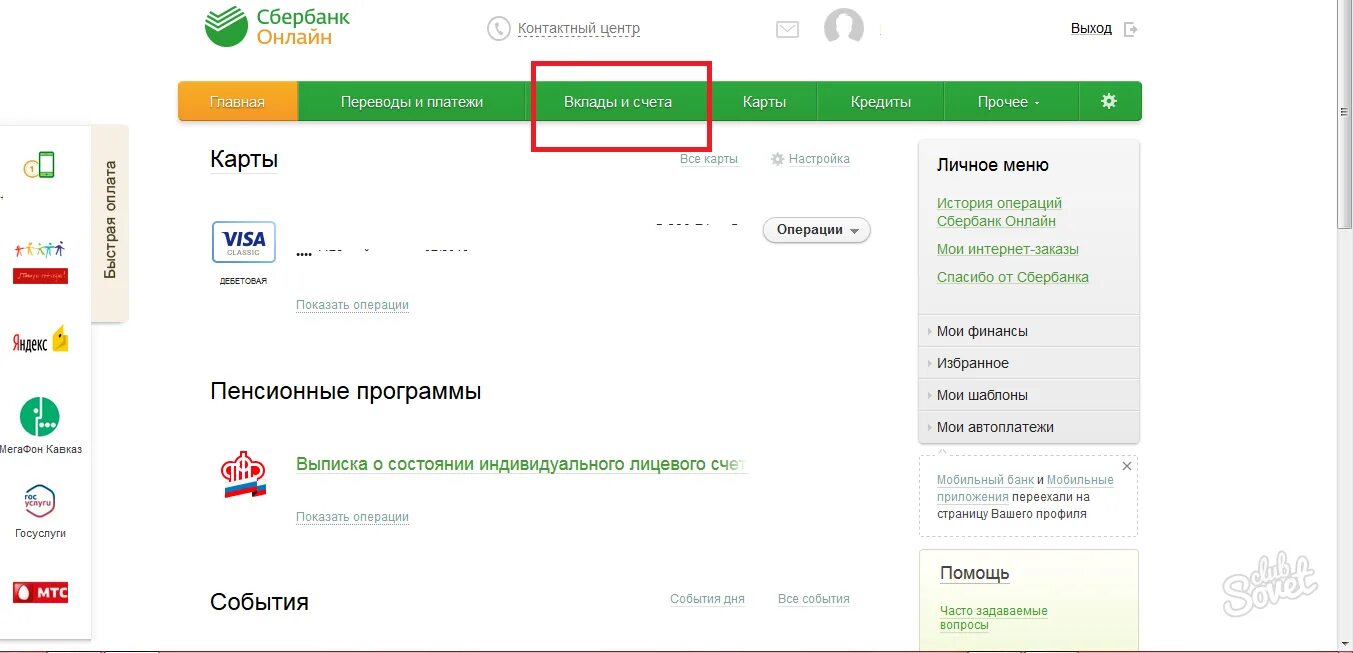Click the Выход link

pyautogui.click(x=1091, y=29)
